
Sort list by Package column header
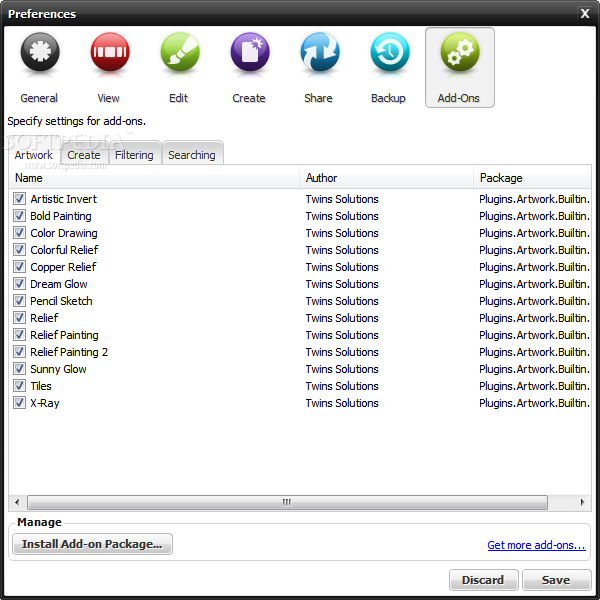click(x=532, y=178)
